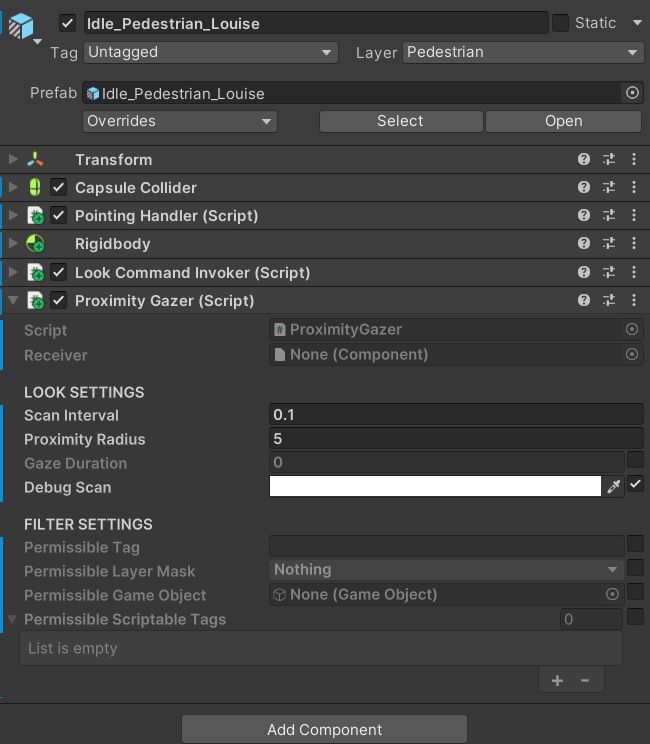The image size is (650, 744).
Task: Disable Proximity Gazer script checkbox
Action: 58,300
